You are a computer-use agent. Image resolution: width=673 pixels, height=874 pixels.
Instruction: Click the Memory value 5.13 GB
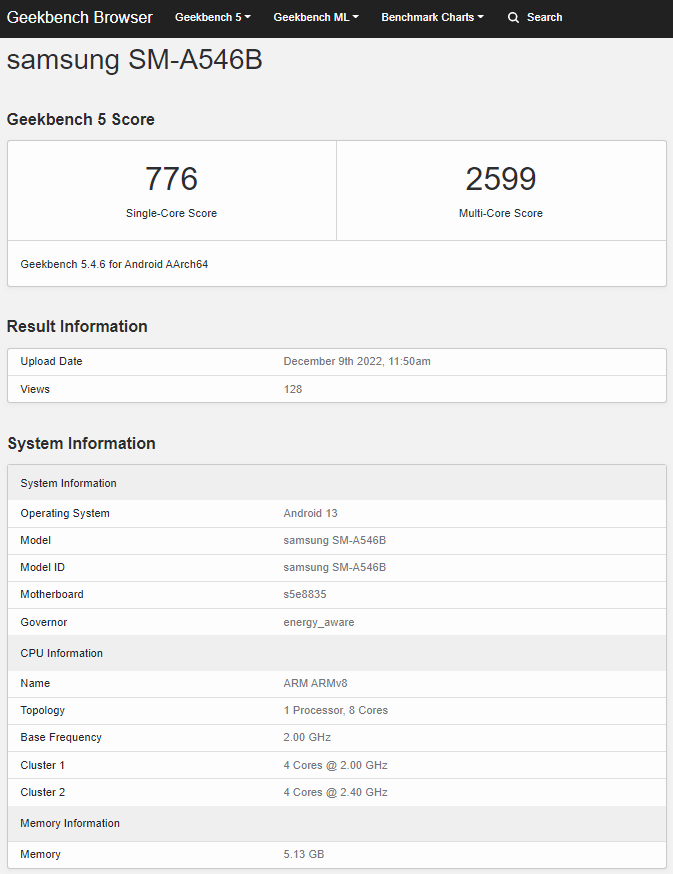click(304, 855)
